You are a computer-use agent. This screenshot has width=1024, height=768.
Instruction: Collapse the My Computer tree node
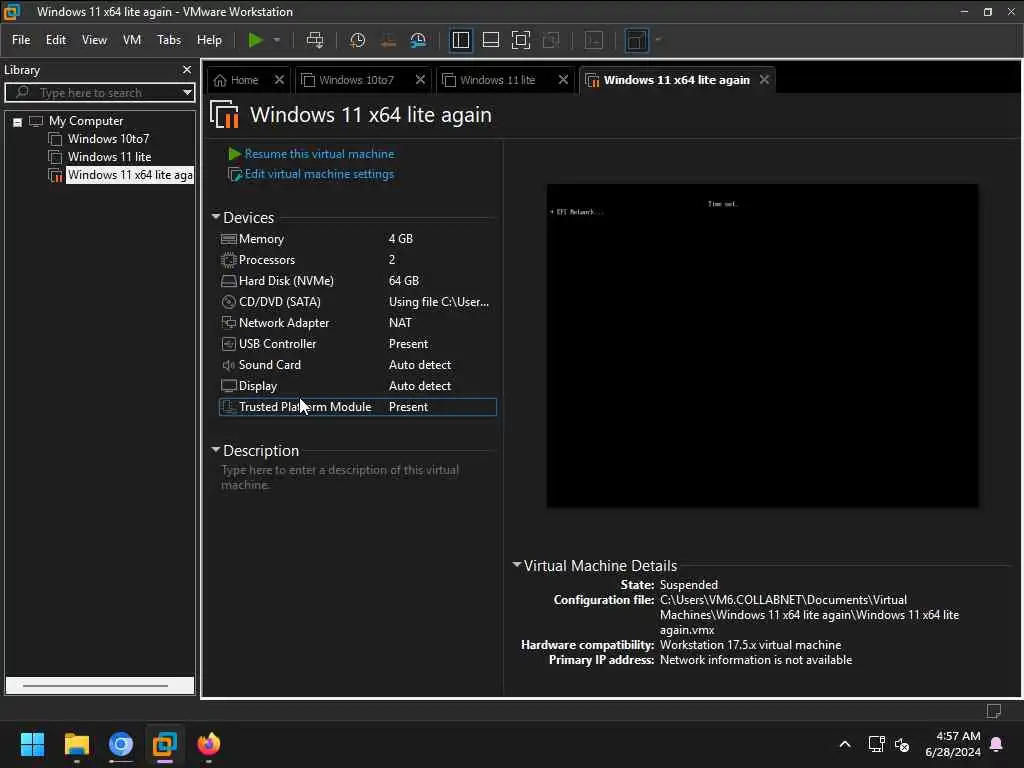point(18,122)
